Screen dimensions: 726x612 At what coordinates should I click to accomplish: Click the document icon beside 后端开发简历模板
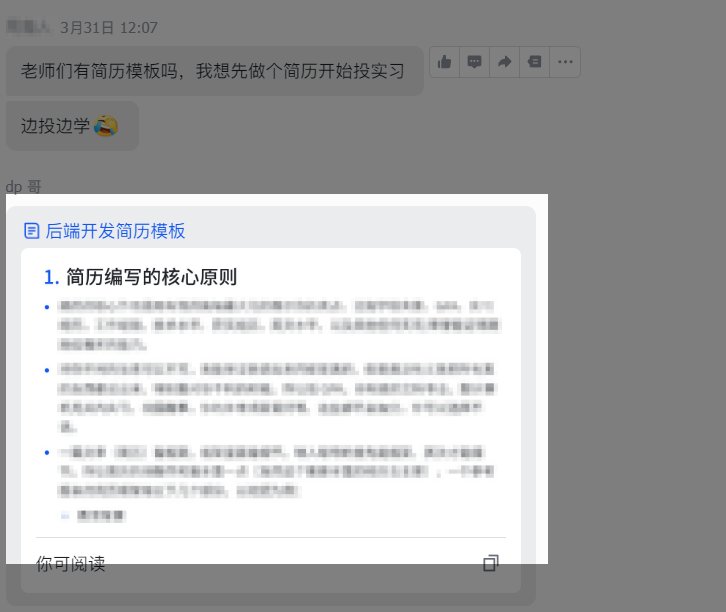31,231
